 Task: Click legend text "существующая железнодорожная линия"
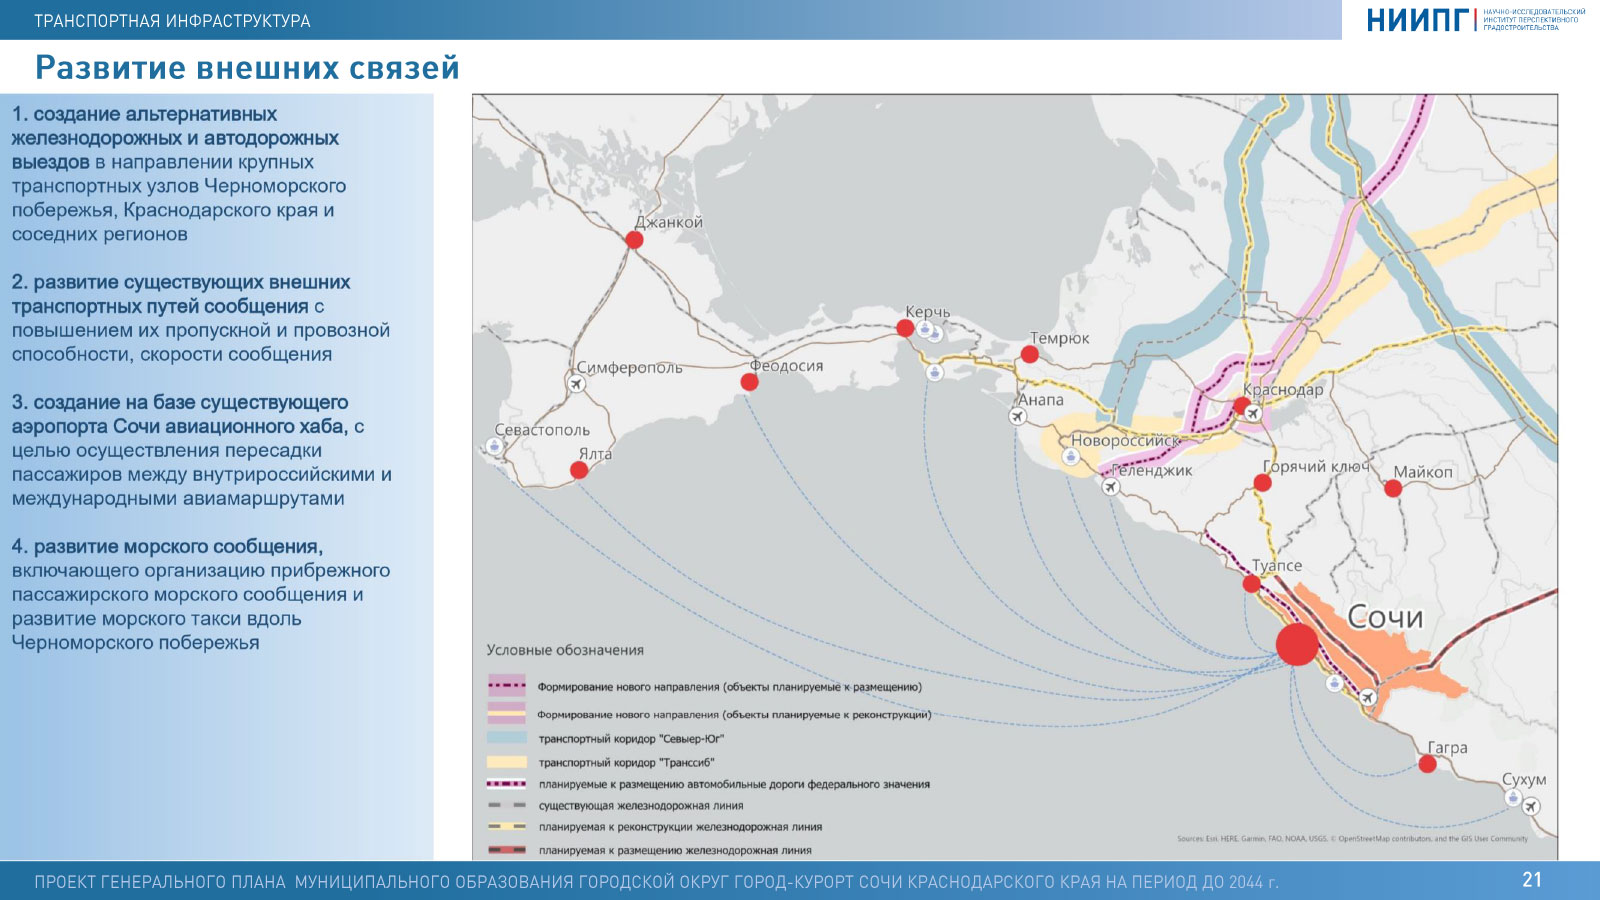[641, 806]
